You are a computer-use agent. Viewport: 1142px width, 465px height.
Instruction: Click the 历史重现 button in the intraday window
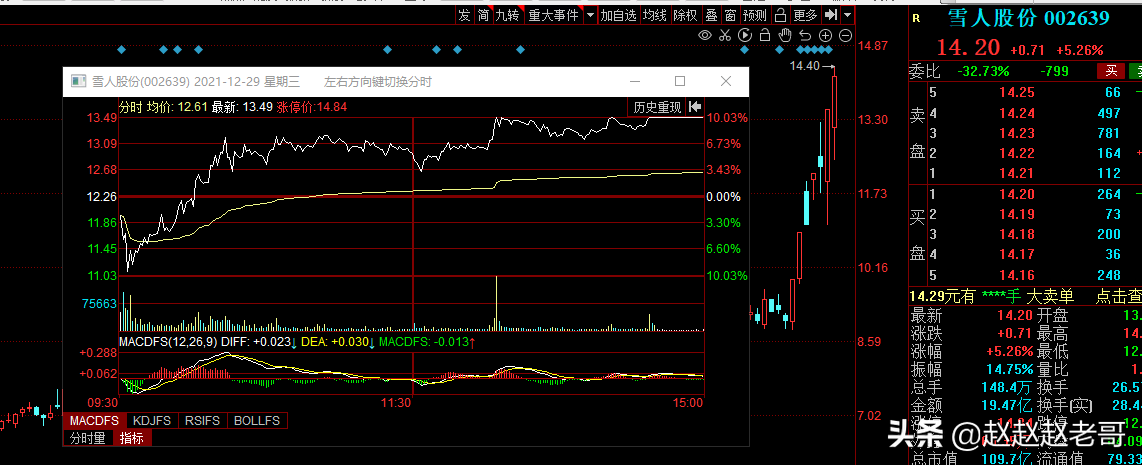657,107
